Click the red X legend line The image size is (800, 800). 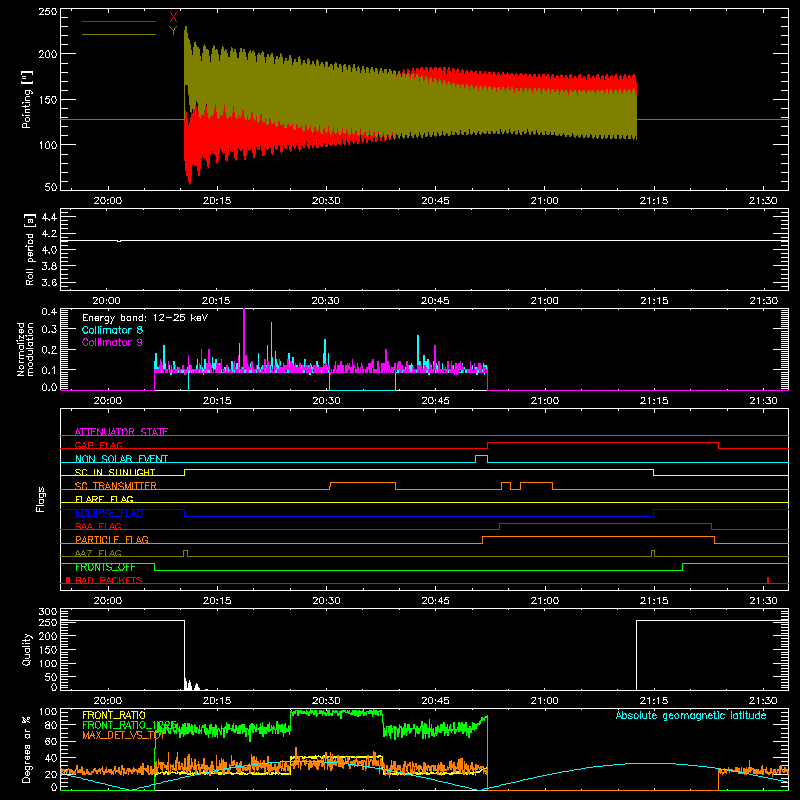pos(118,21)
